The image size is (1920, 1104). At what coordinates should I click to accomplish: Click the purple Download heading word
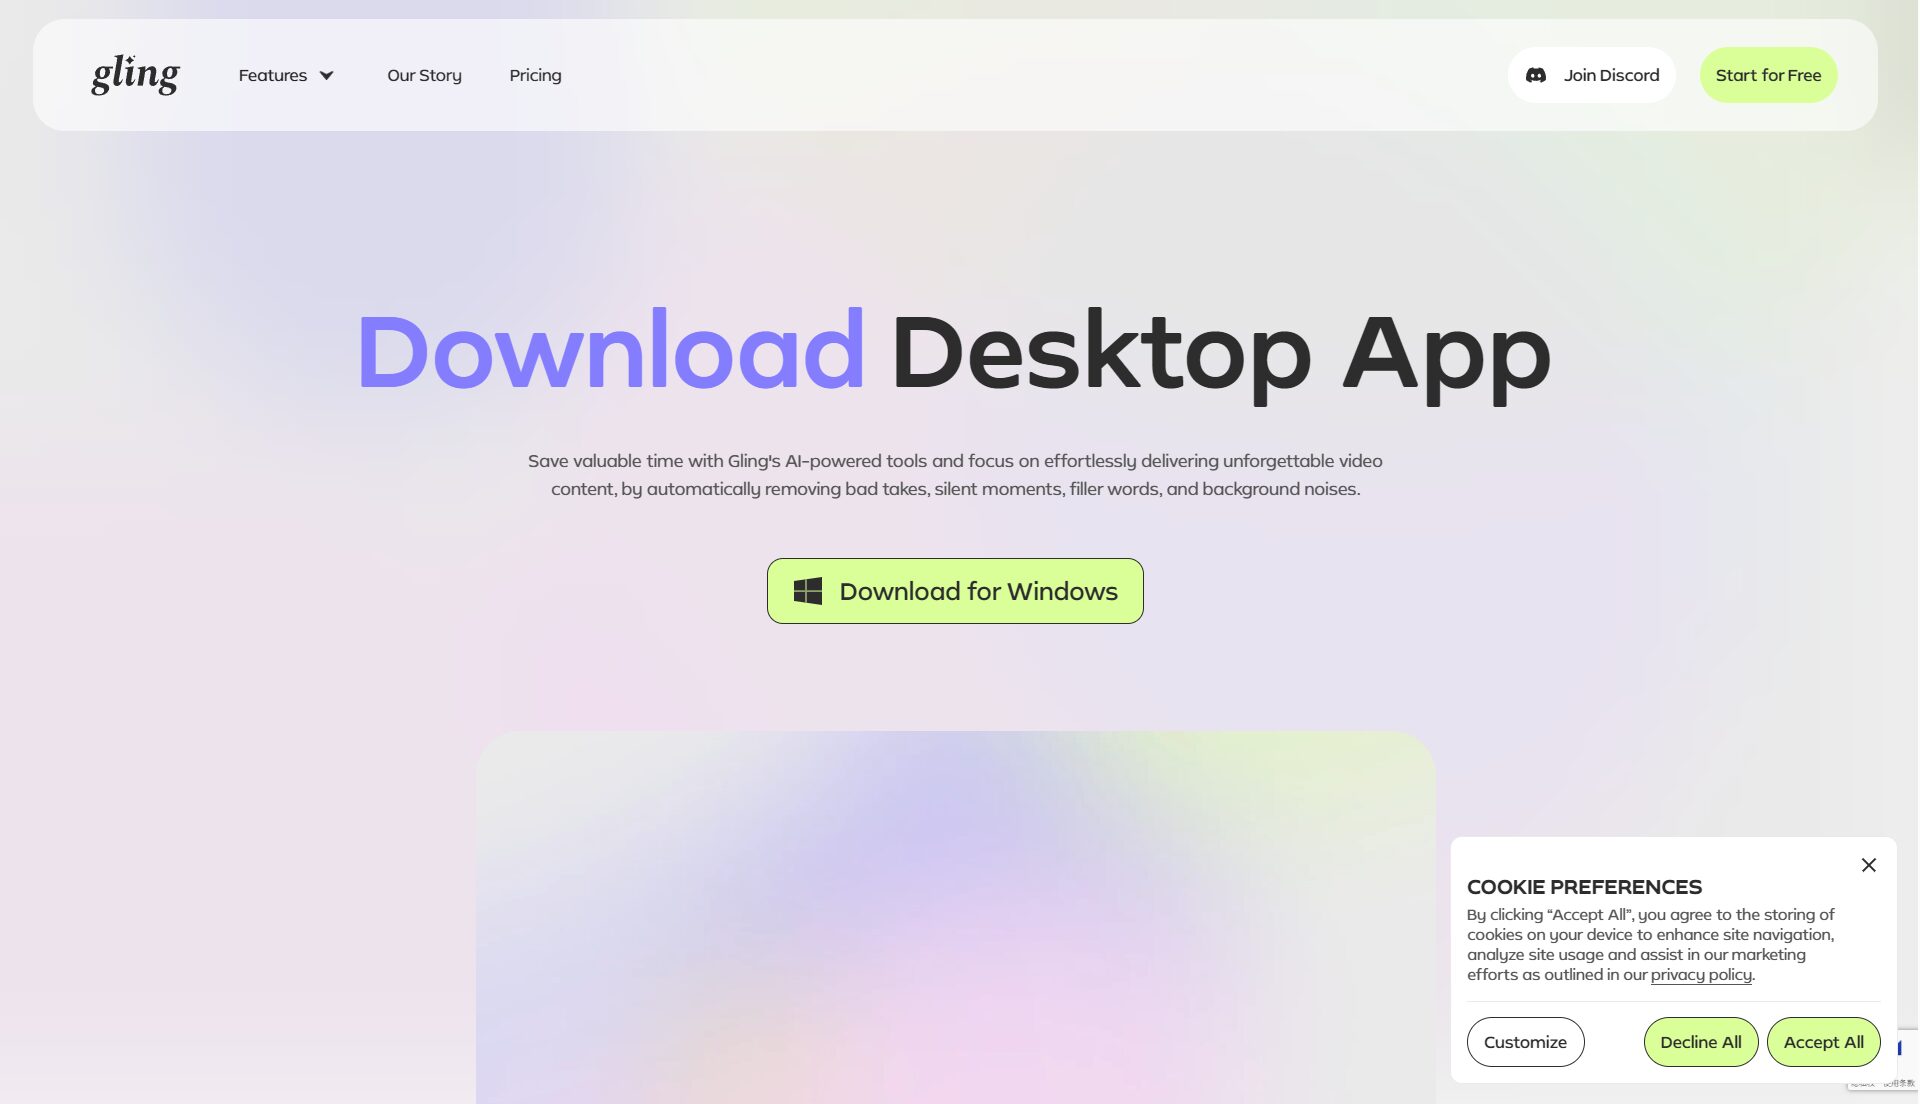point(610,352)
